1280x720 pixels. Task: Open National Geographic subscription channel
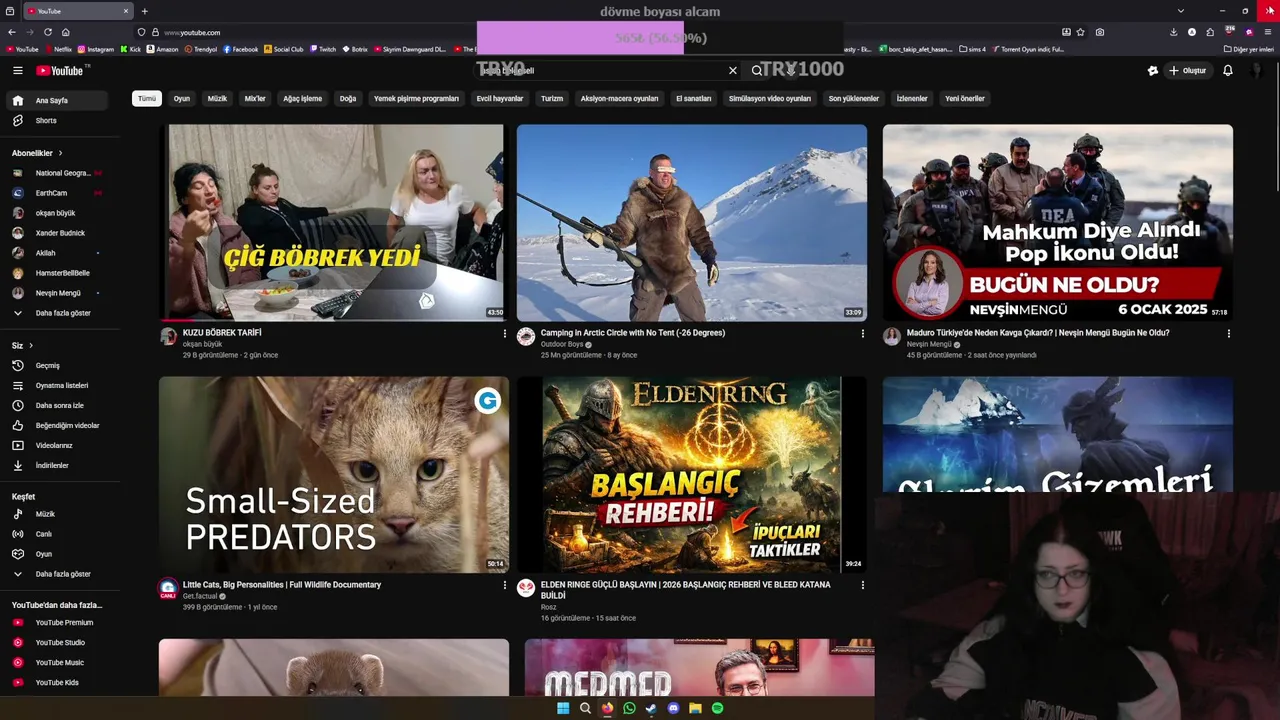(58, 173)
